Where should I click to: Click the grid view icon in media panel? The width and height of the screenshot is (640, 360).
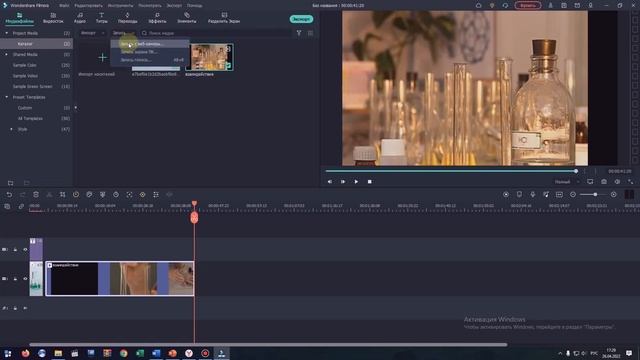311,33
